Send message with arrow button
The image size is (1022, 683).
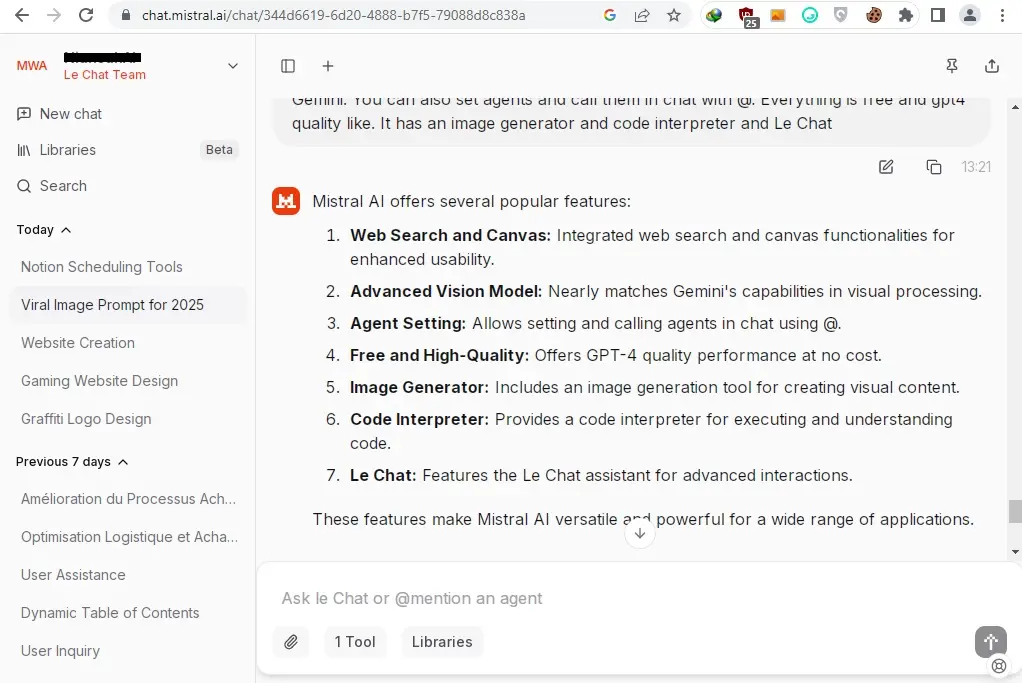[x=991, y=642]
